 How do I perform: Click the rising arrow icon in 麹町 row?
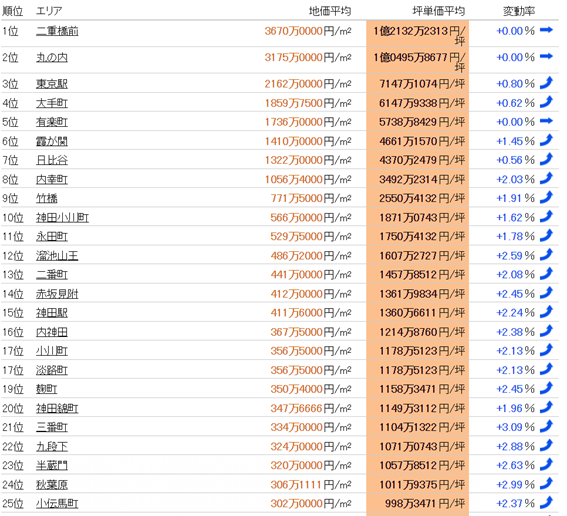click(x=546, y=388)
